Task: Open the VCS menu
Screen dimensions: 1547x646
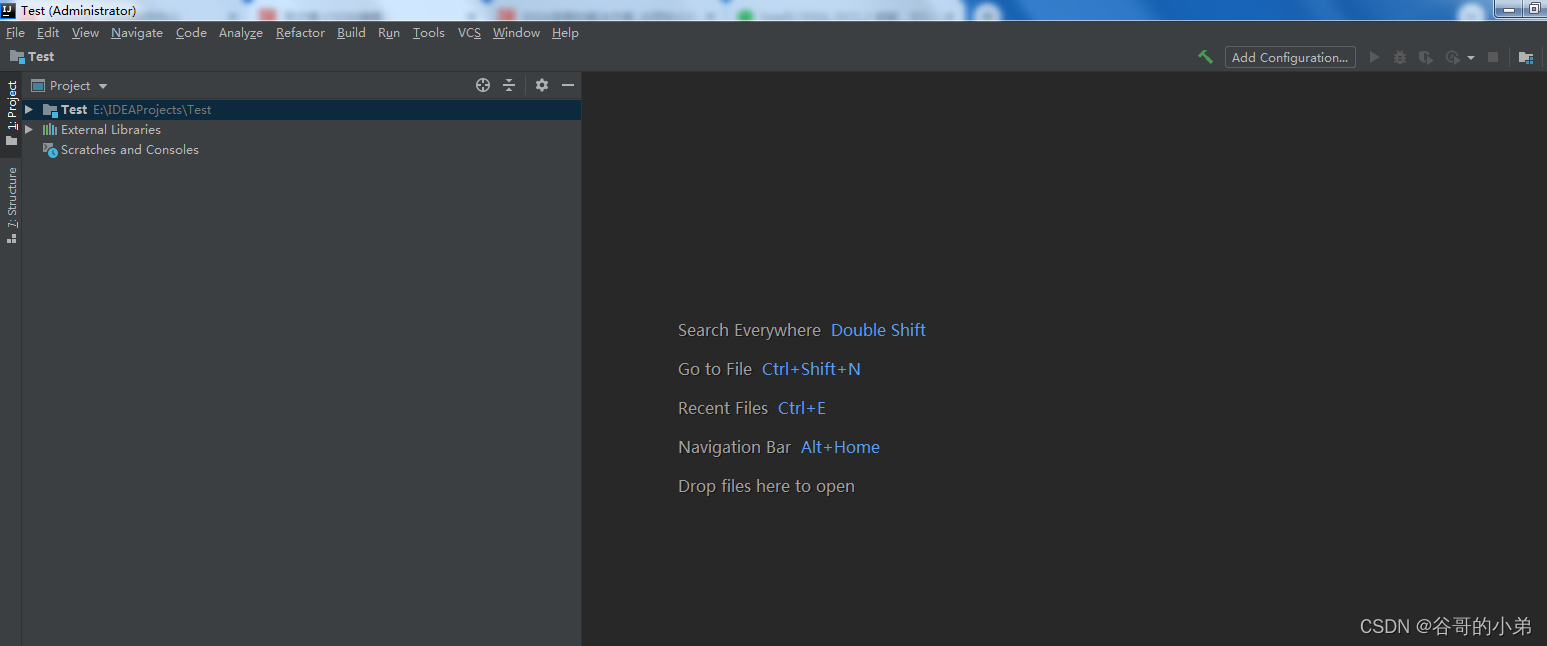Action: click(469, 33)
